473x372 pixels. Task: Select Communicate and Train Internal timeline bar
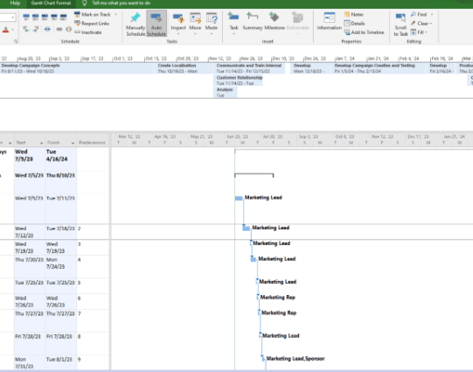(250, 68)
